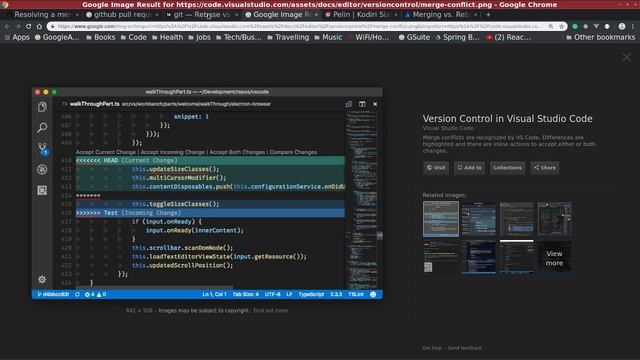The width and height of the screenshot is (640, 360).
Task: Switch to the 'Resolving a mer' tab
Action: click(41, 15)
